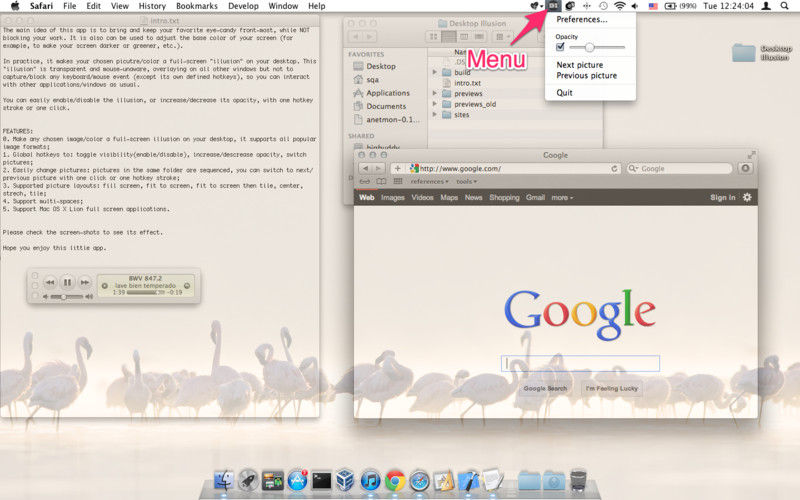The width and height of the screenshot is (800, 500).
Task: Click the Safari compass icon in the Dock
Action: click(419, 480)
